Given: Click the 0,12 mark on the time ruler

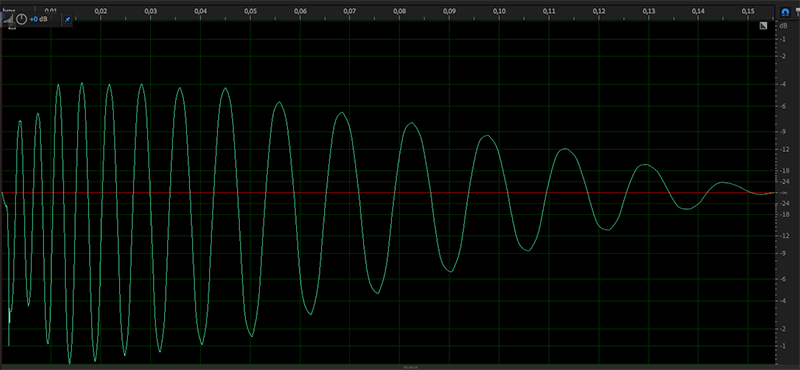Looking at the screenshot, I should point(599,11).
